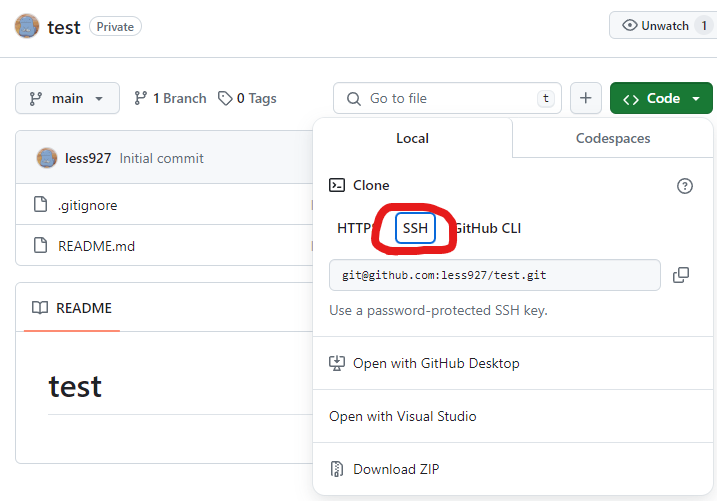Open the Initial commit message link
Screen dimensions: 717x501
click(x=161, y=159)
